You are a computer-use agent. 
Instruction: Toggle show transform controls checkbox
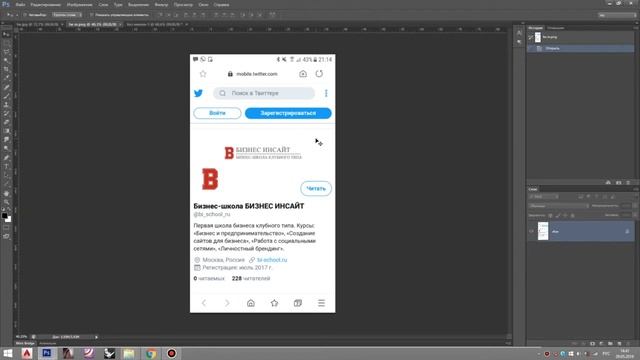pos(91,15)
